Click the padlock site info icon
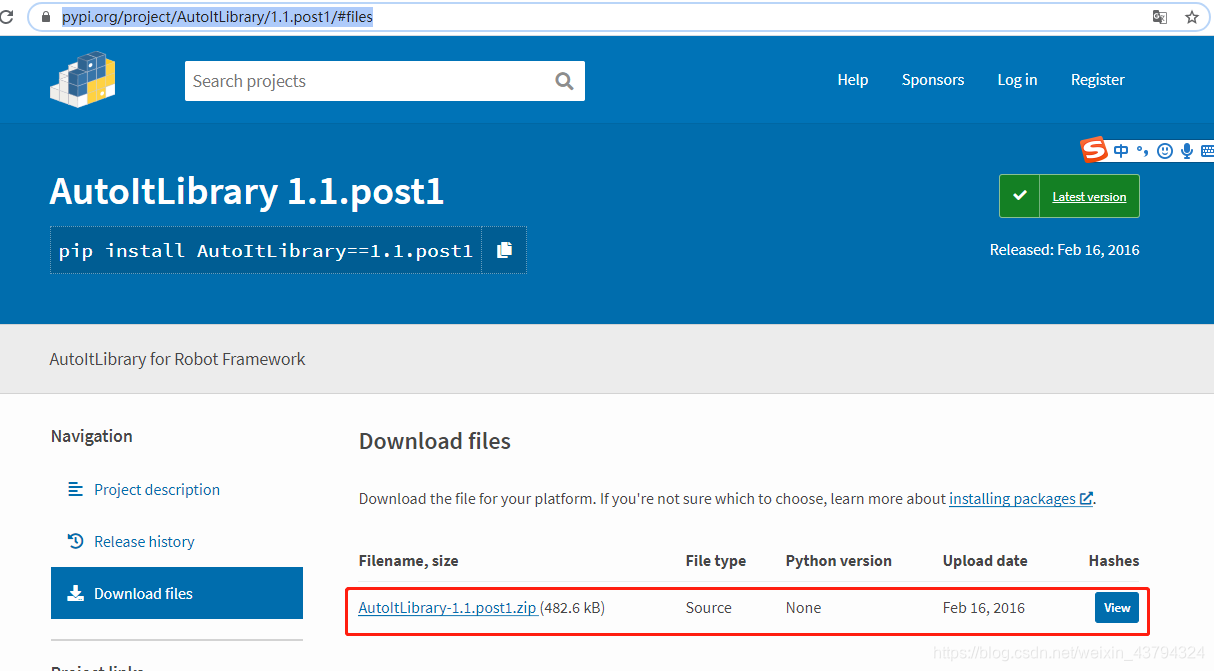Screen dimensions: 1214x671 (x=44, y=17)
